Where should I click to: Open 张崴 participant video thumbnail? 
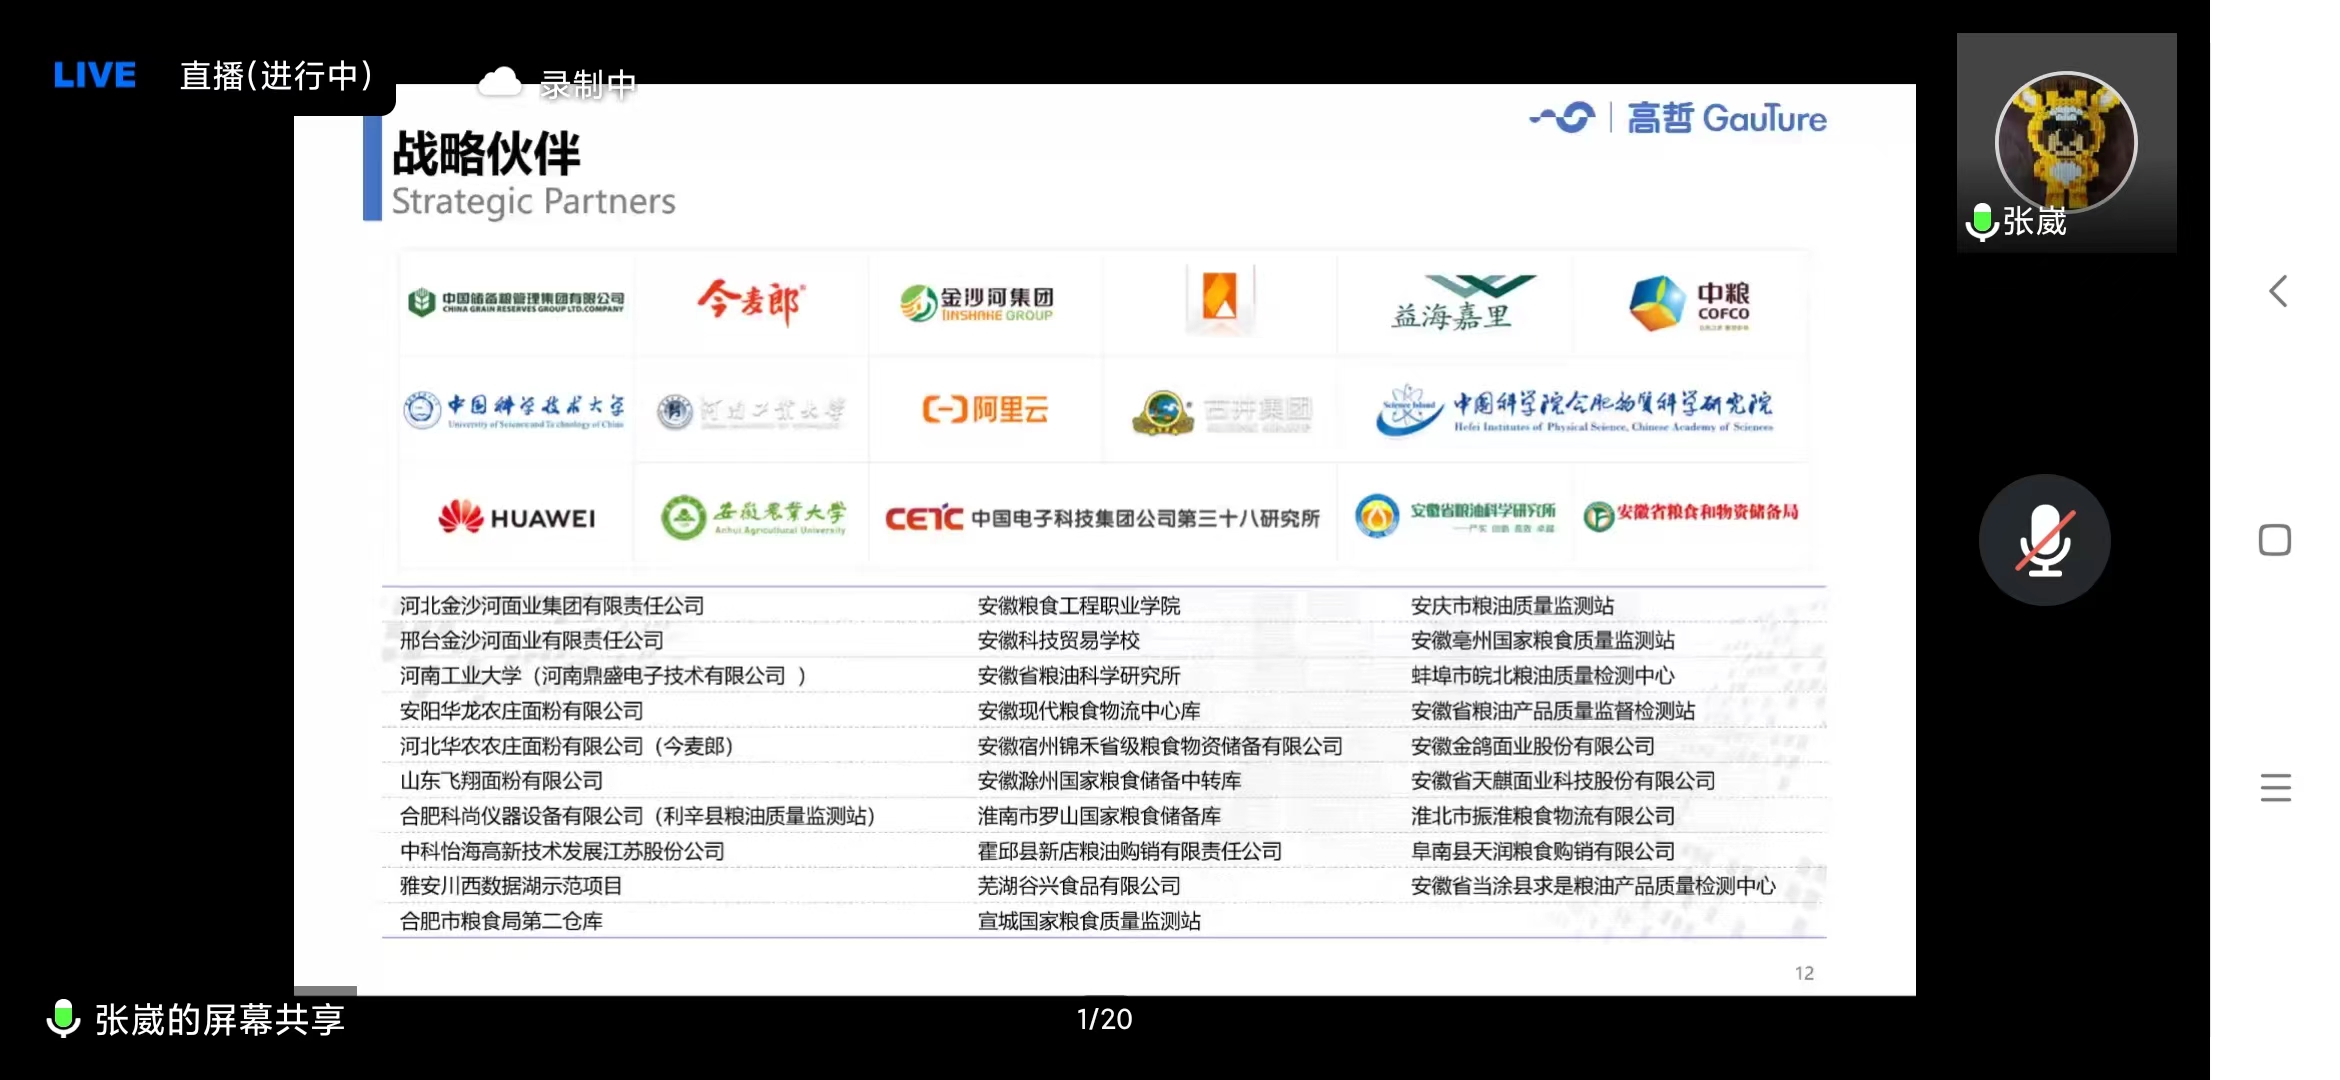(2066, 142)
